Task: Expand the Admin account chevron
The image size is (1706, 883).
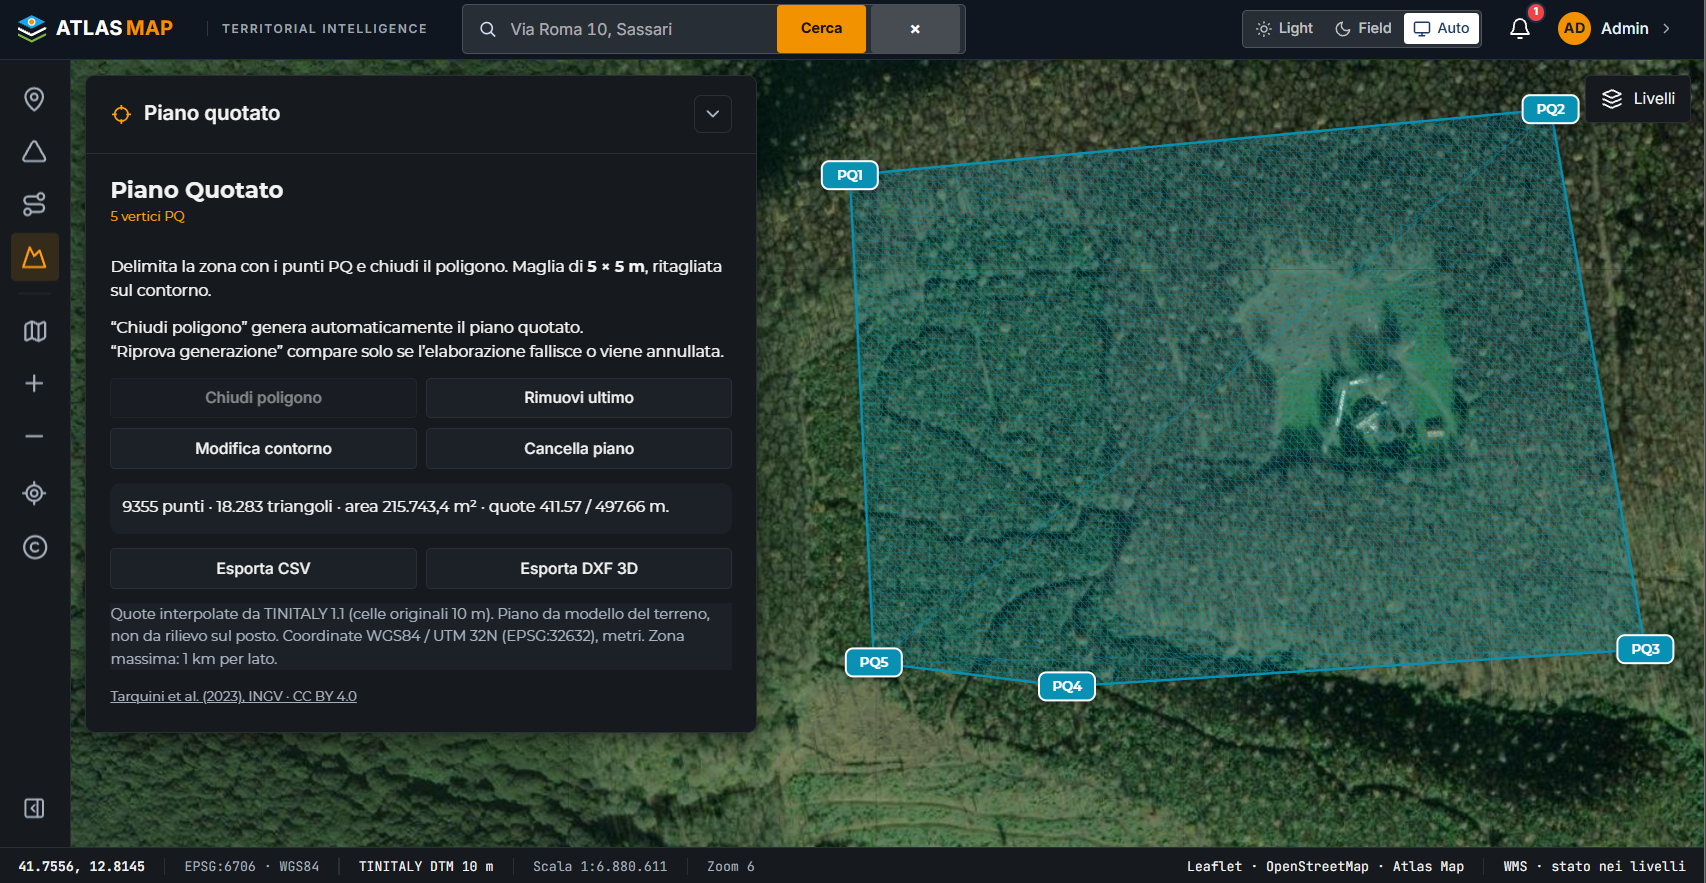Action: (x=1666, y=29)
